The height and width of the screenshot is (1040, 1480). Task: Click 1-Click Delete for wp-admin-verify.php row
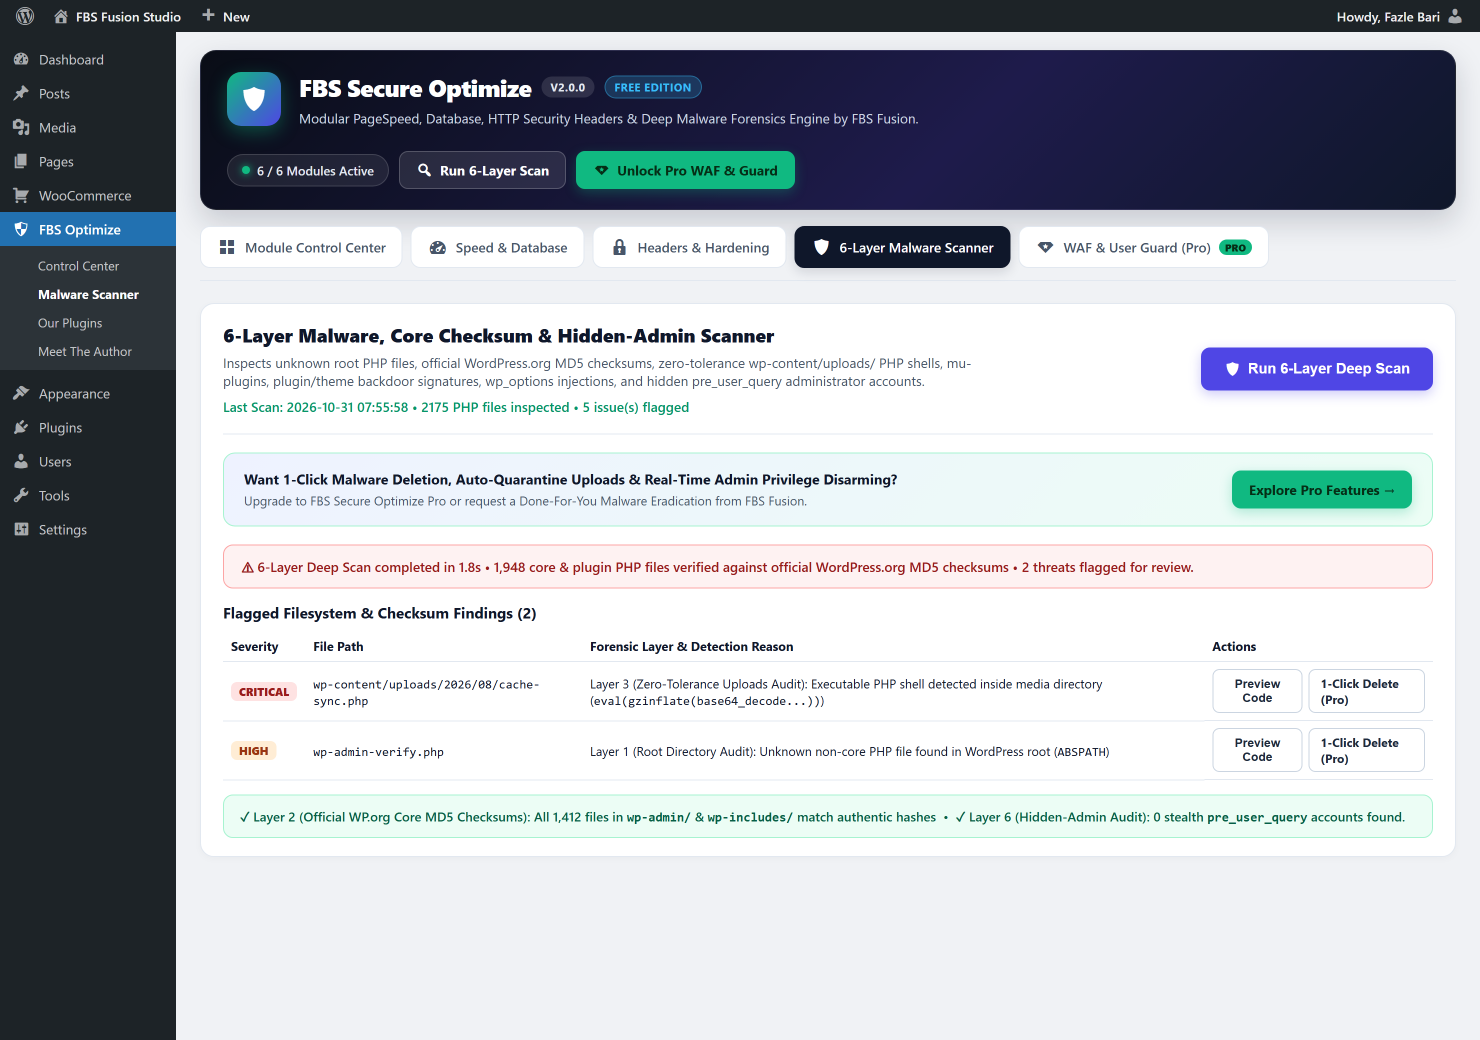click(1366, 750)
